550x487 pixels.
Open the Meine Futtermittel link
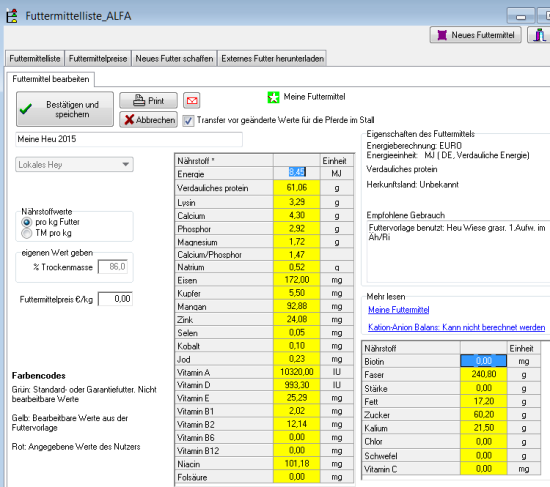click(398, 310)
